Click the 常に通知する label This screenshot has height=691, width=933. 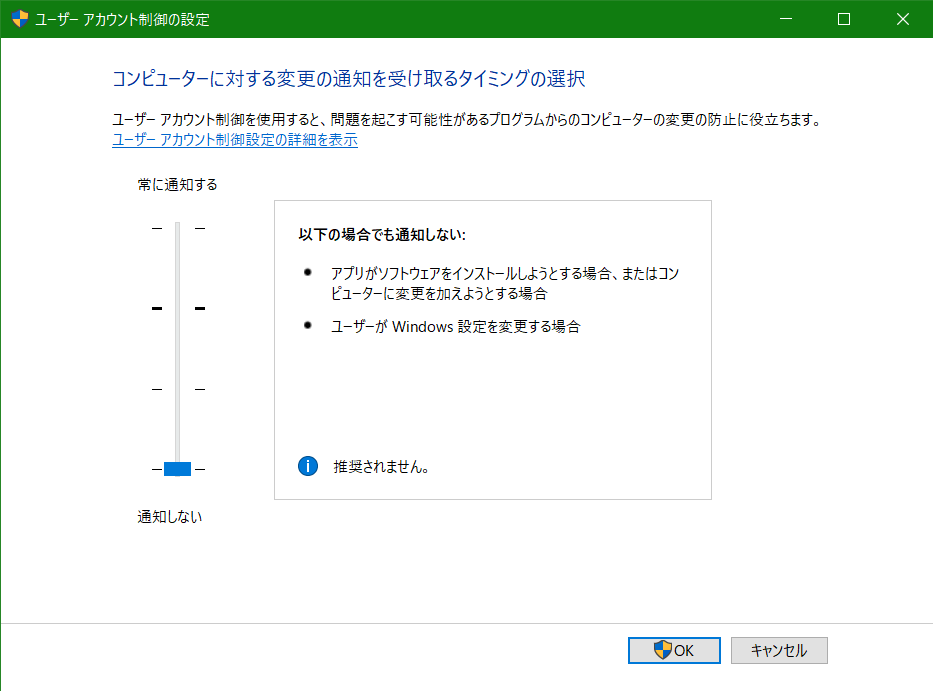(177, 185)
